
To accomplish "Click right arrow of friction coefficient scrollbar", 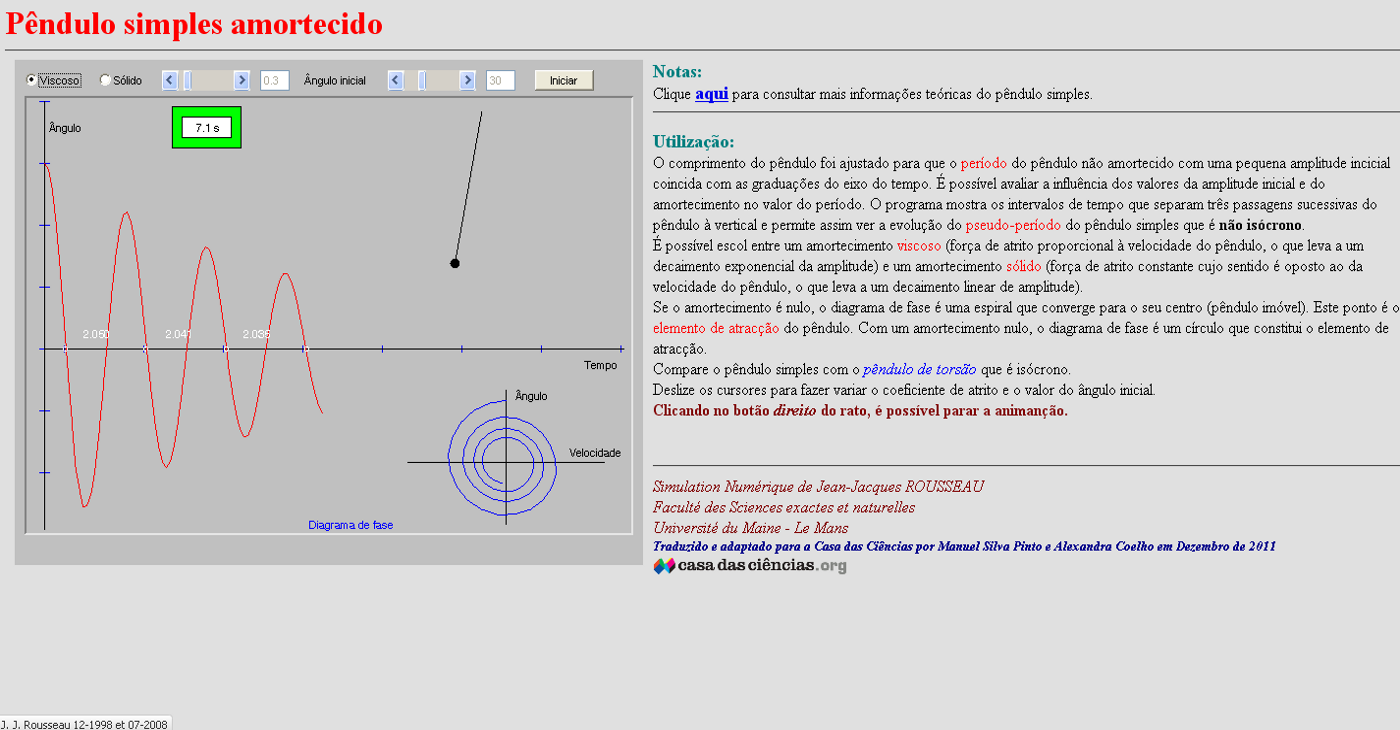I will pos(241,80).
